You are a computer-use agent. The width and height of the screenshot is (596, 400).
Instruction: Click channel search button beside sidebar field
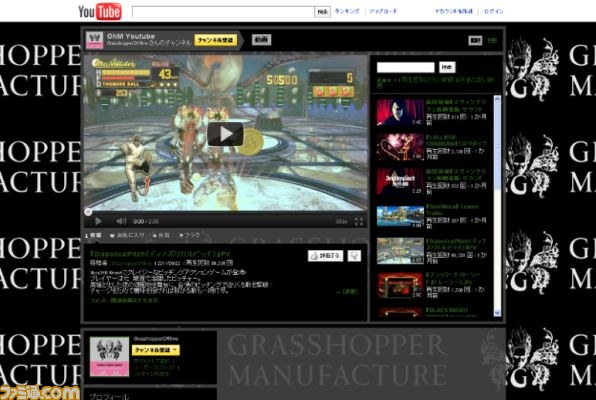(x=447, y=67)
